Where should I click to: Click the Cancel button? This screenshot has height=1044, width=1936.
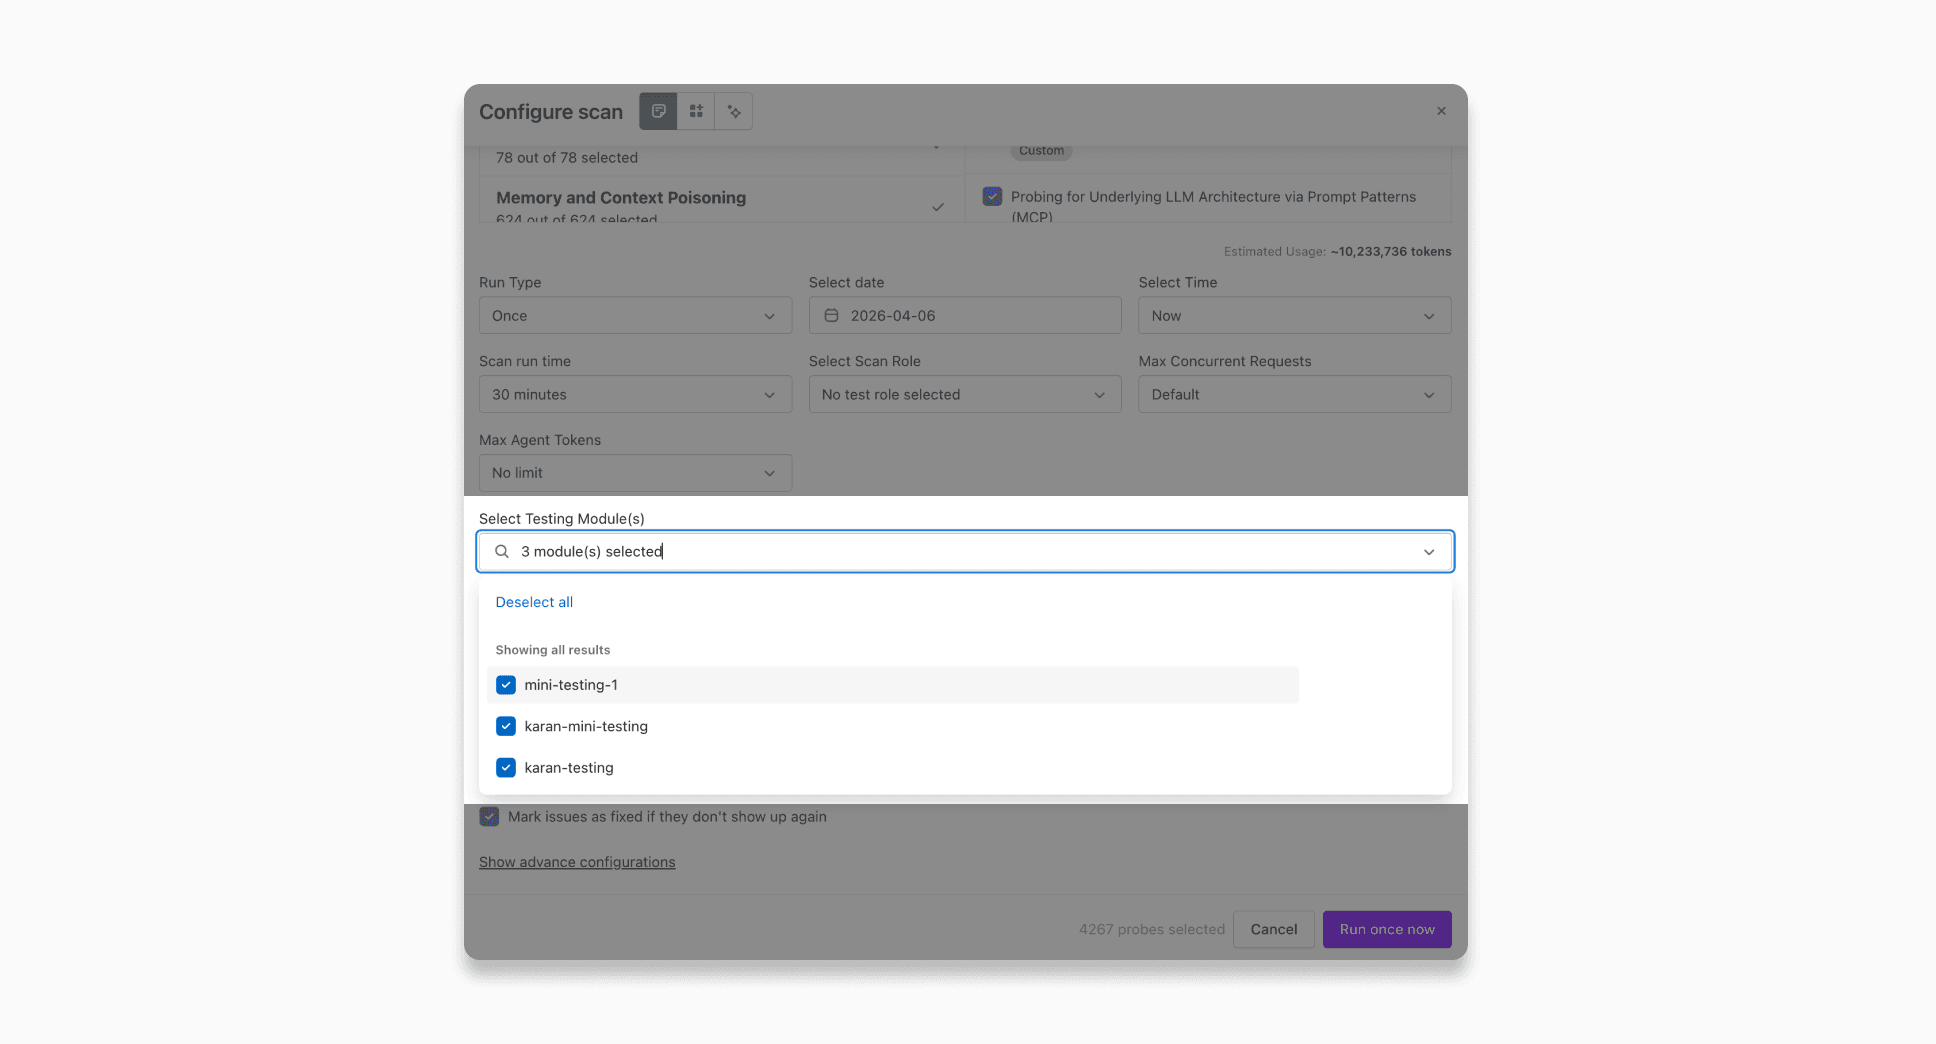click(1273, 929)
